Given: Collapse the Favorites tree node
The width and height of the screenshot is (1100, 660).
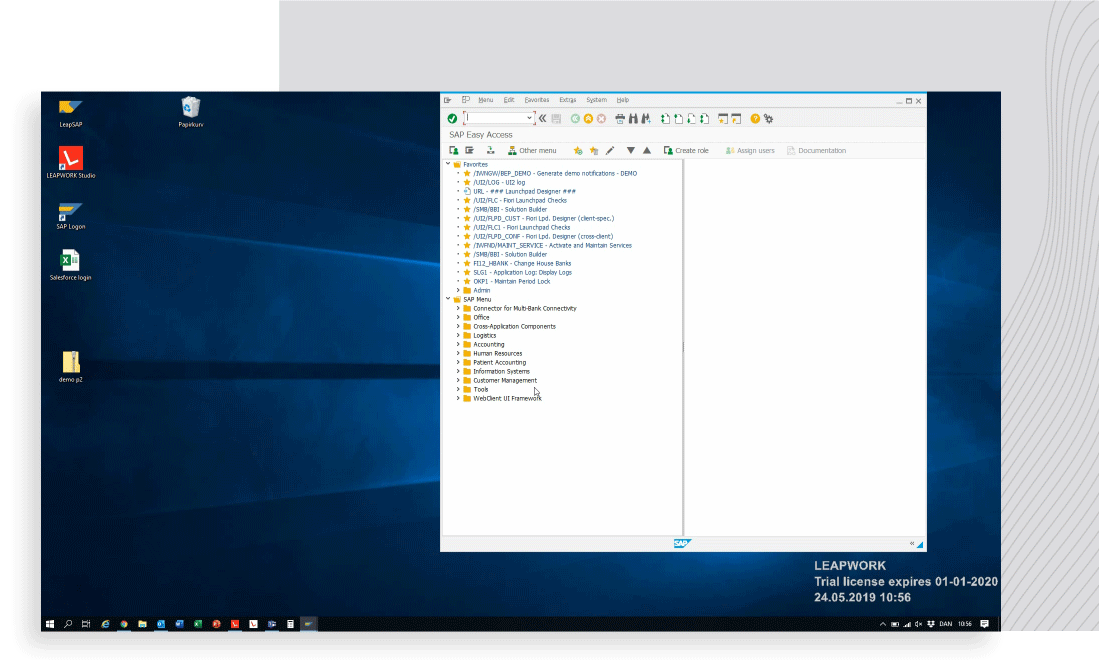Looking at the screenshot, I should click(x=448, y=164).
